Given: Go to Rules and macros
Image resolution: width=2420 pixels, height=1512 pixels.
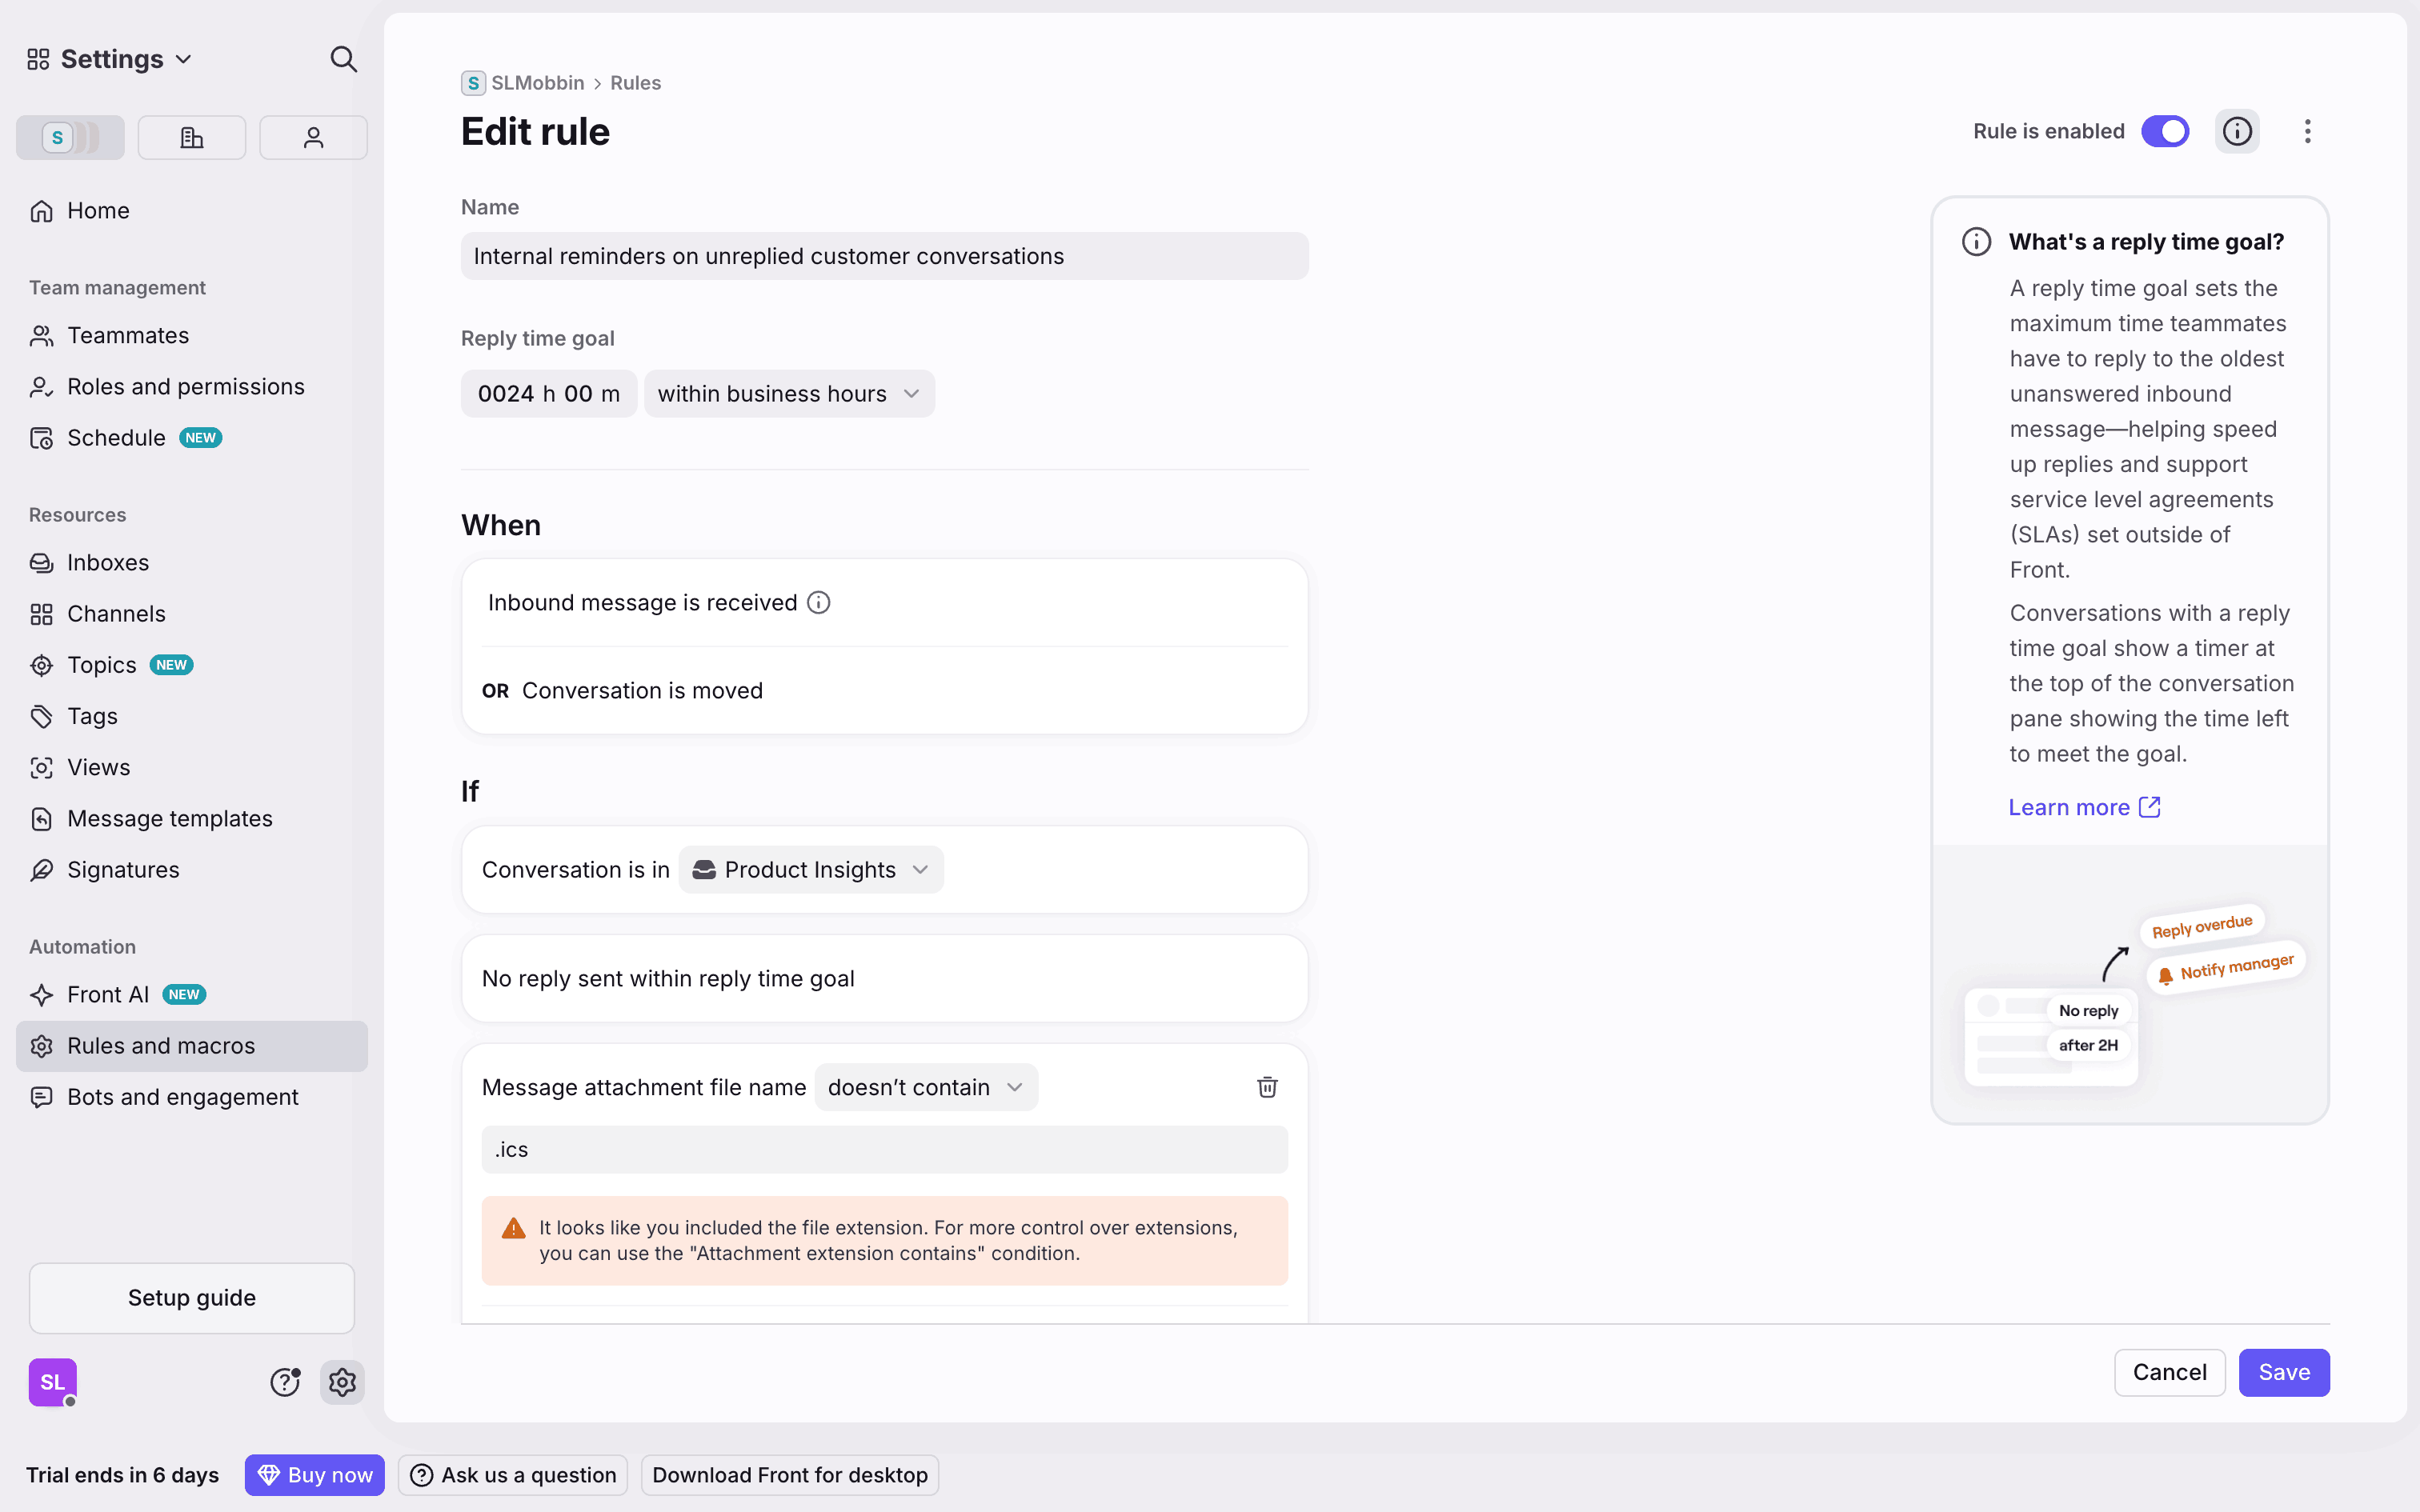Looking at the screenshot, I should click(x=161, y=1046).
